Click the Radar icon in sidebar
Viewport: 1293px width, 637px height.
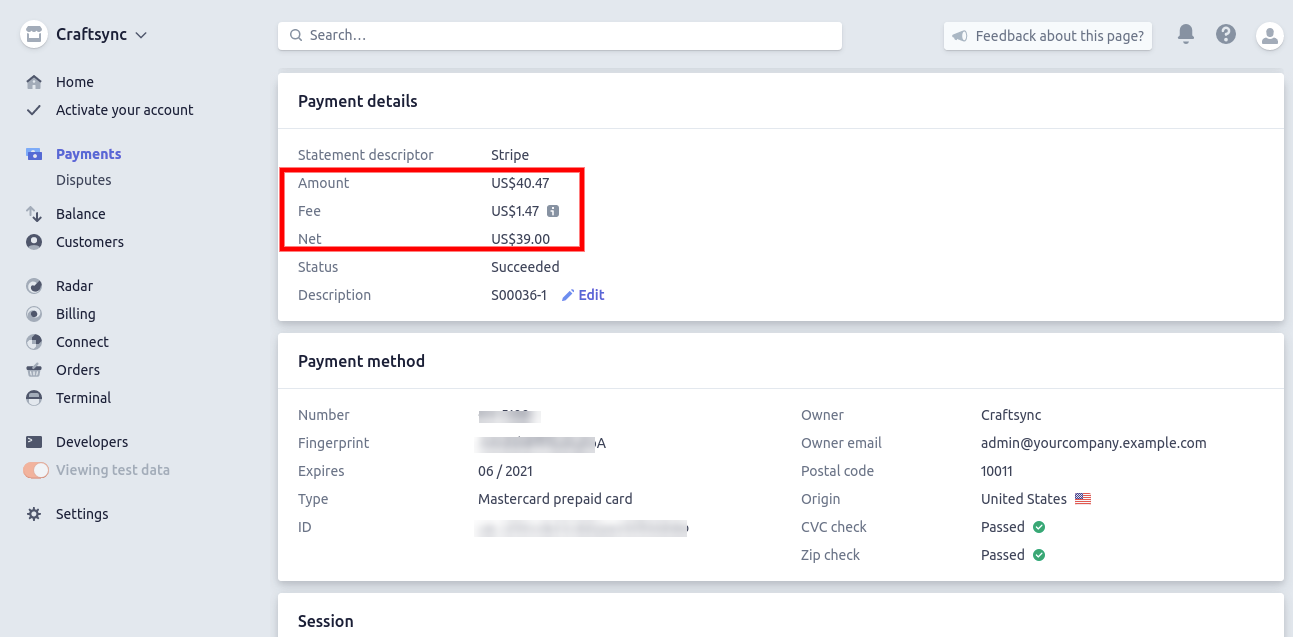coord(34,286)
